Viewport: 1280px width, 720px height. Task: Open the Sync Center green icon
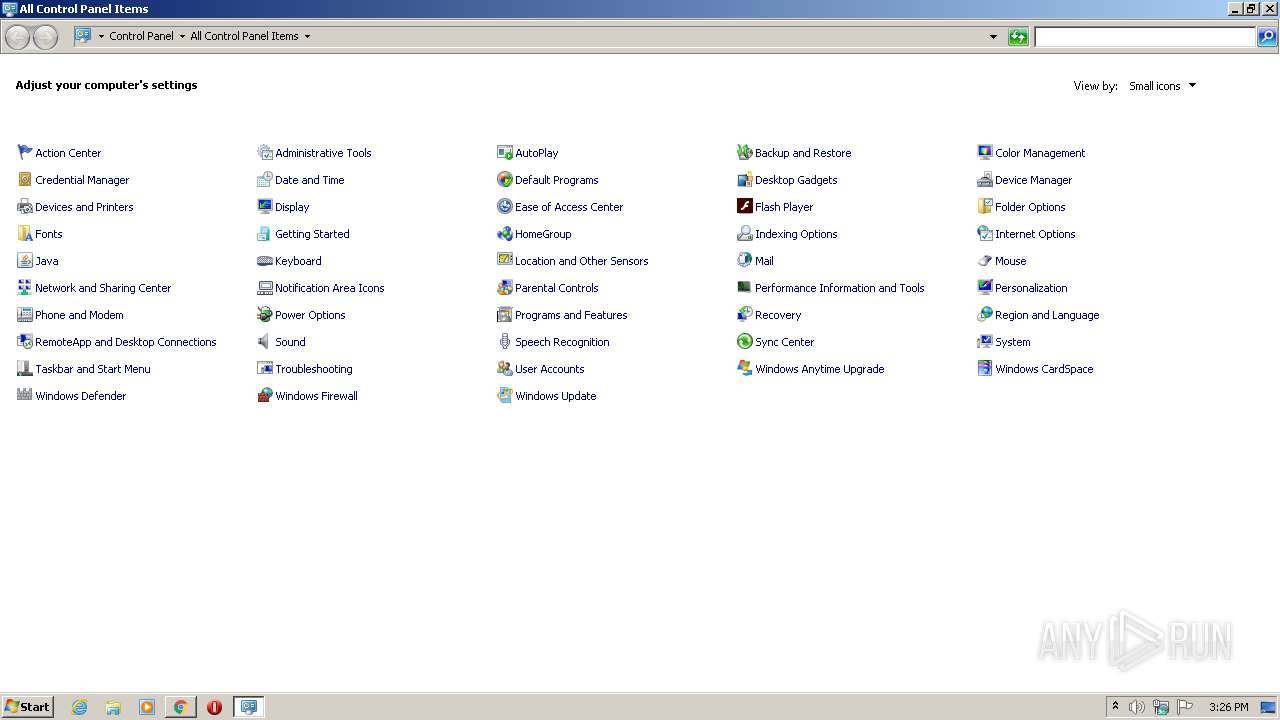click(745, 341)
